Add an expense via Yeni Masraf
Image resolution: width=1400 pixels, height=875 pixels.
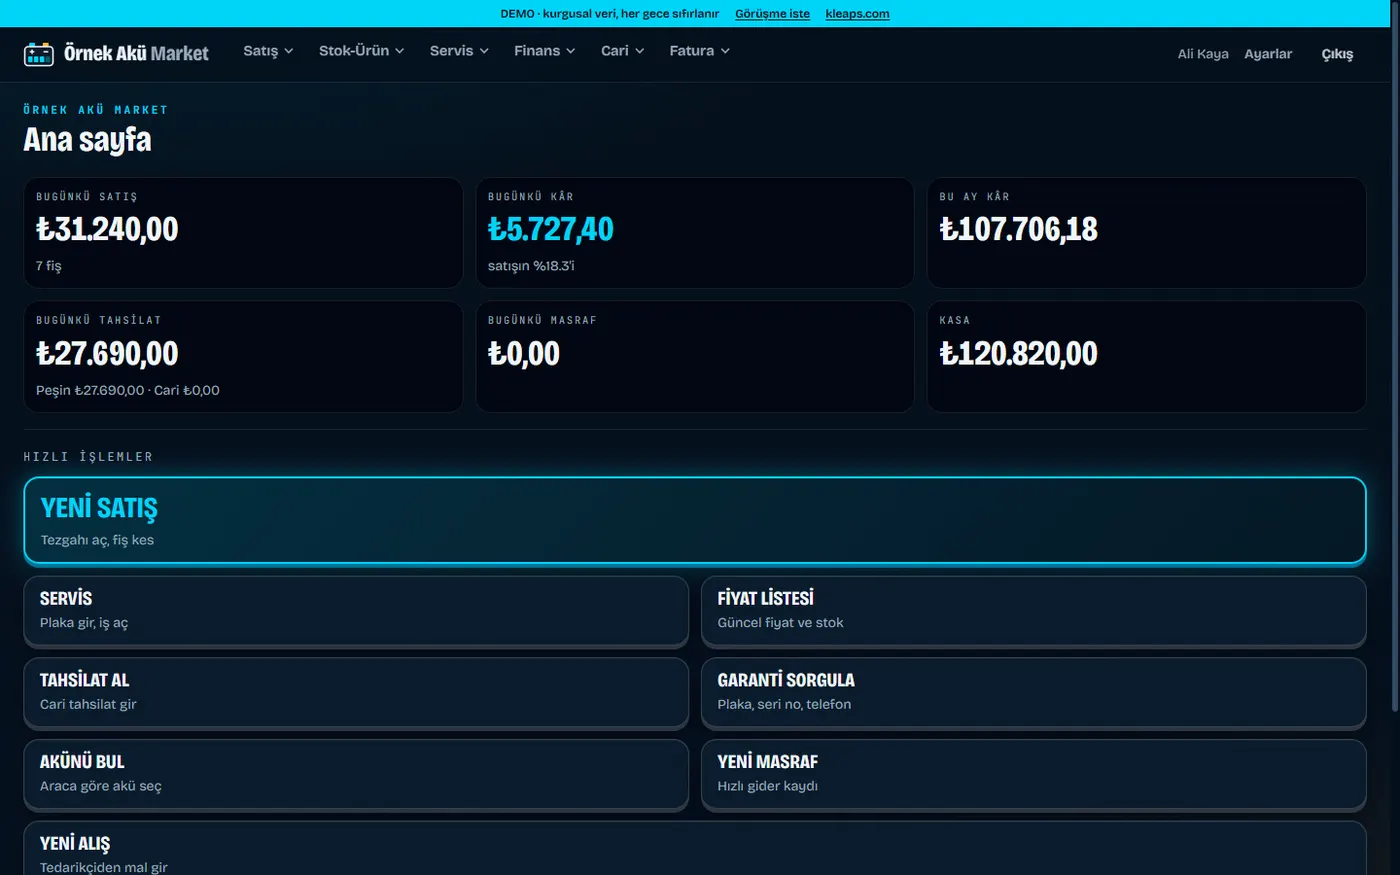click(1034, 774)
